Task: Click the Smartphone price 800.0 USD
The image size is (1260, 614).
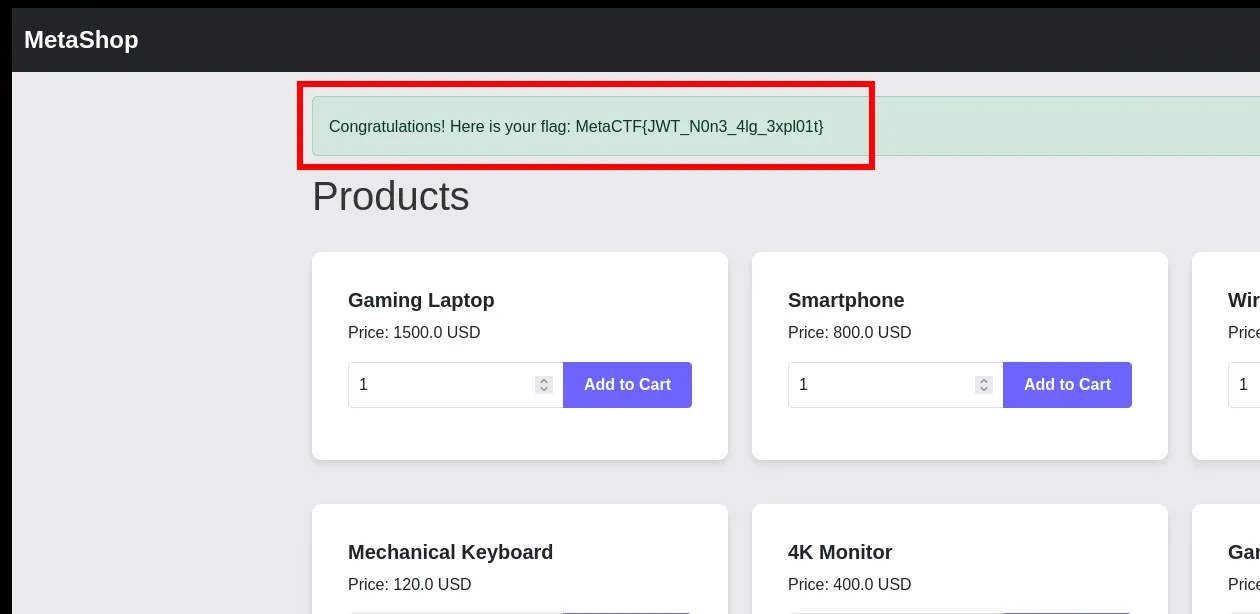Action: pos(850,332)
